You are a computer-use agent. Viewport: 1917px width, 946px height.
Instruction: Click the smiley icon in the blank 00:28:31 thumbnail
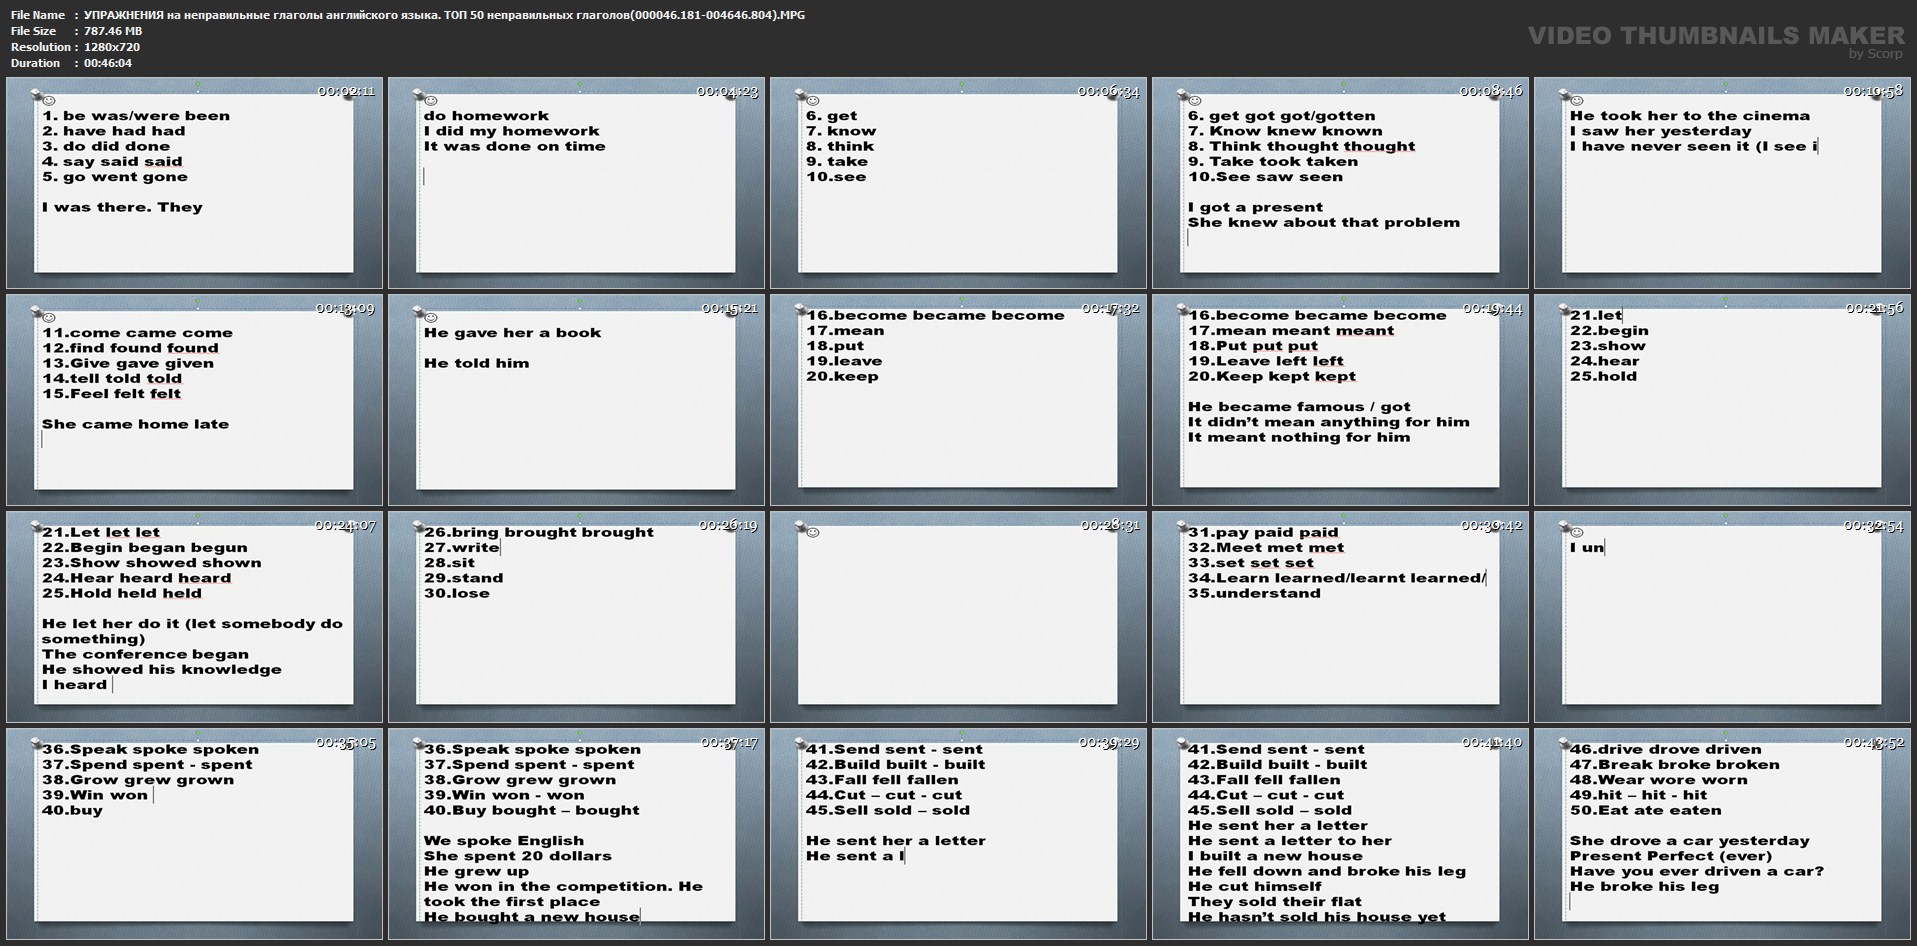click(812, 533)
